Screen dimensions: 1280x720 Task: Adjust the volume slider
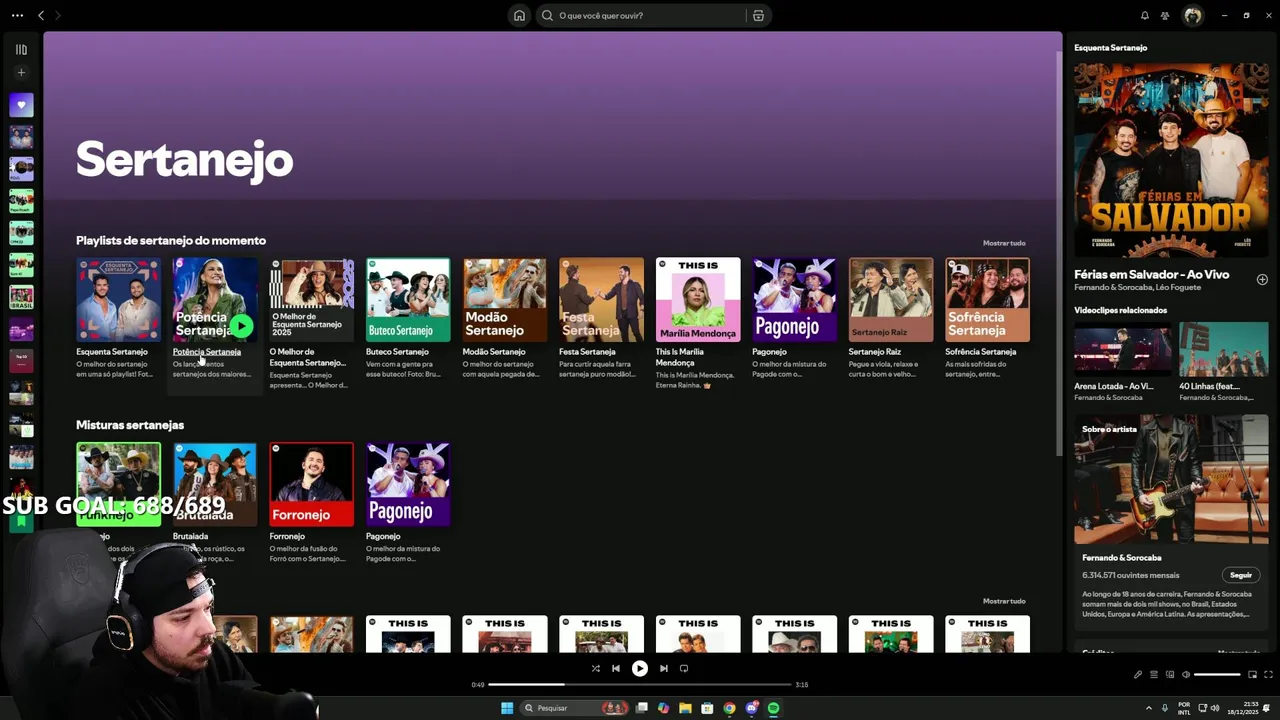point(1217,675)
